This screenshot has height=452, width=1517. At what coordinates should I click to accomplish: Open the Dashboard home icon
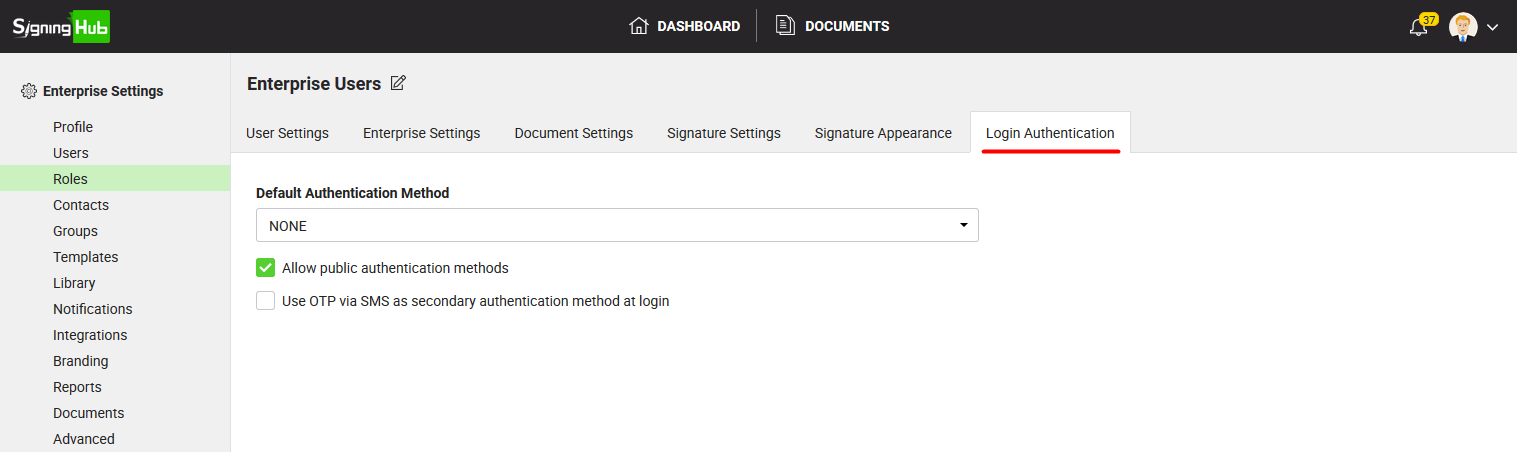click(x=639, y=26)
